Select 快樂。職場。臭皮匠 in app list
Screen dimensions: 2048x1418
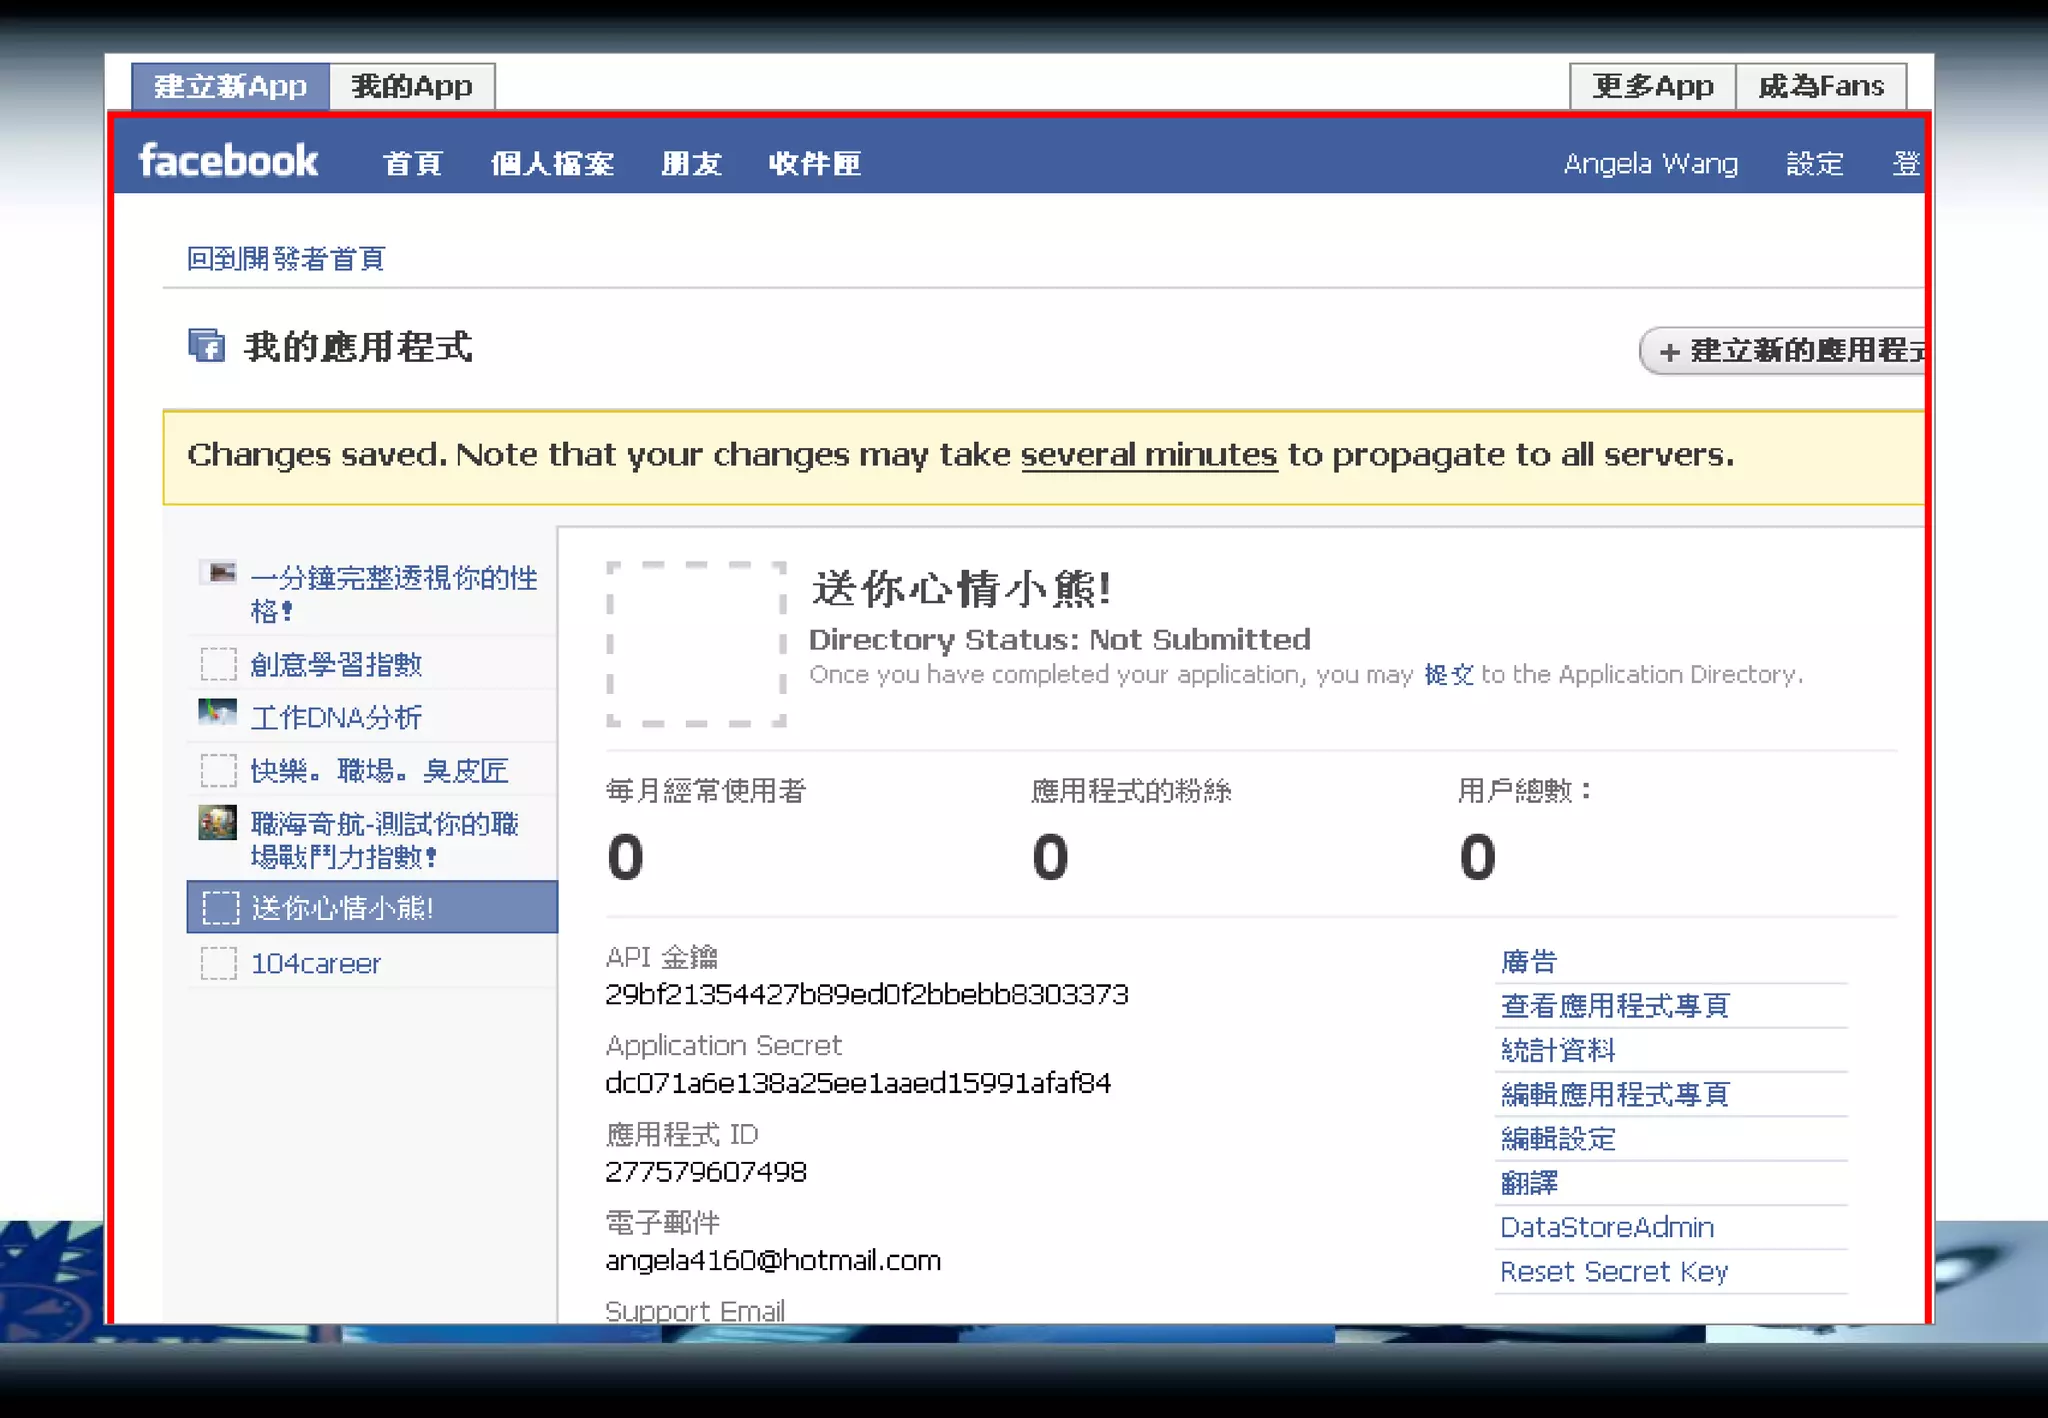[379, 771]
